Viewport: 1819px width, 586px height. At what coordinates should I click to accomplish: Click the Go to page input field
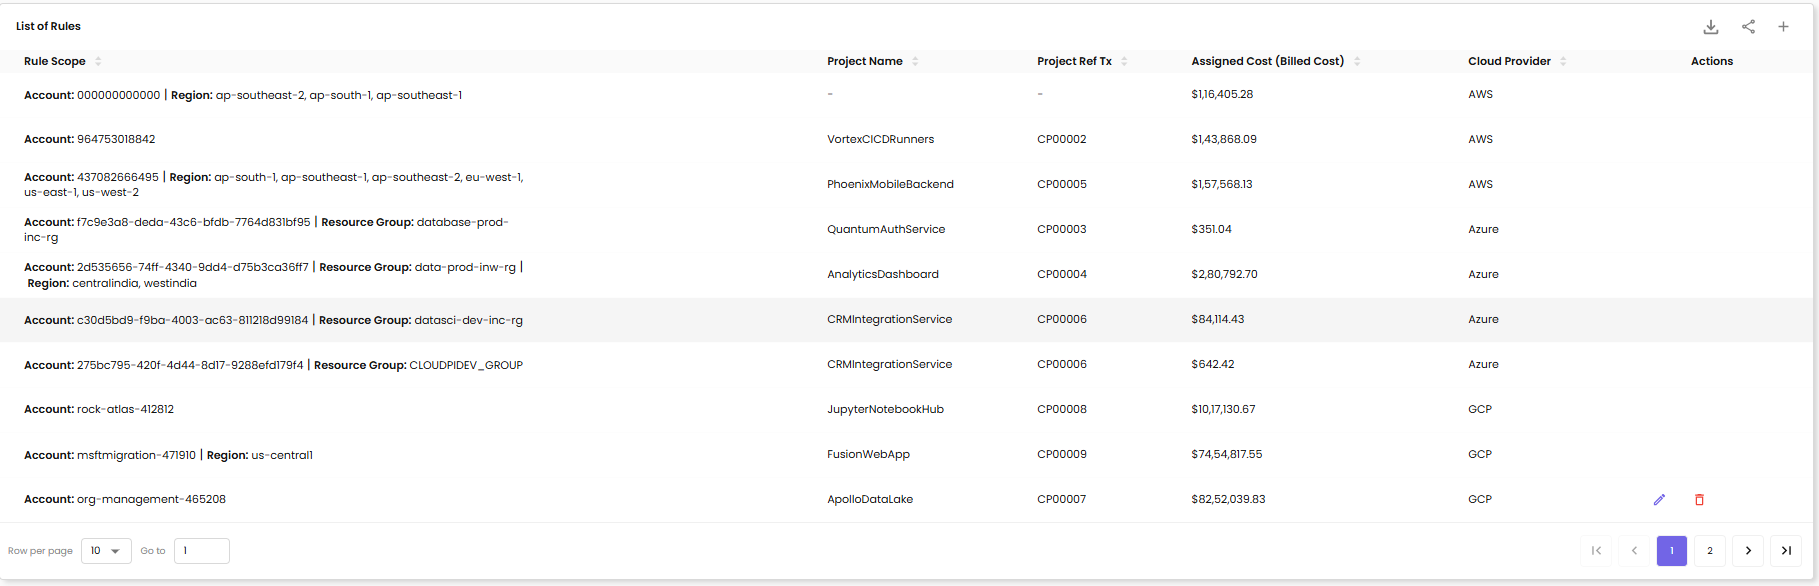click(202, 551)
